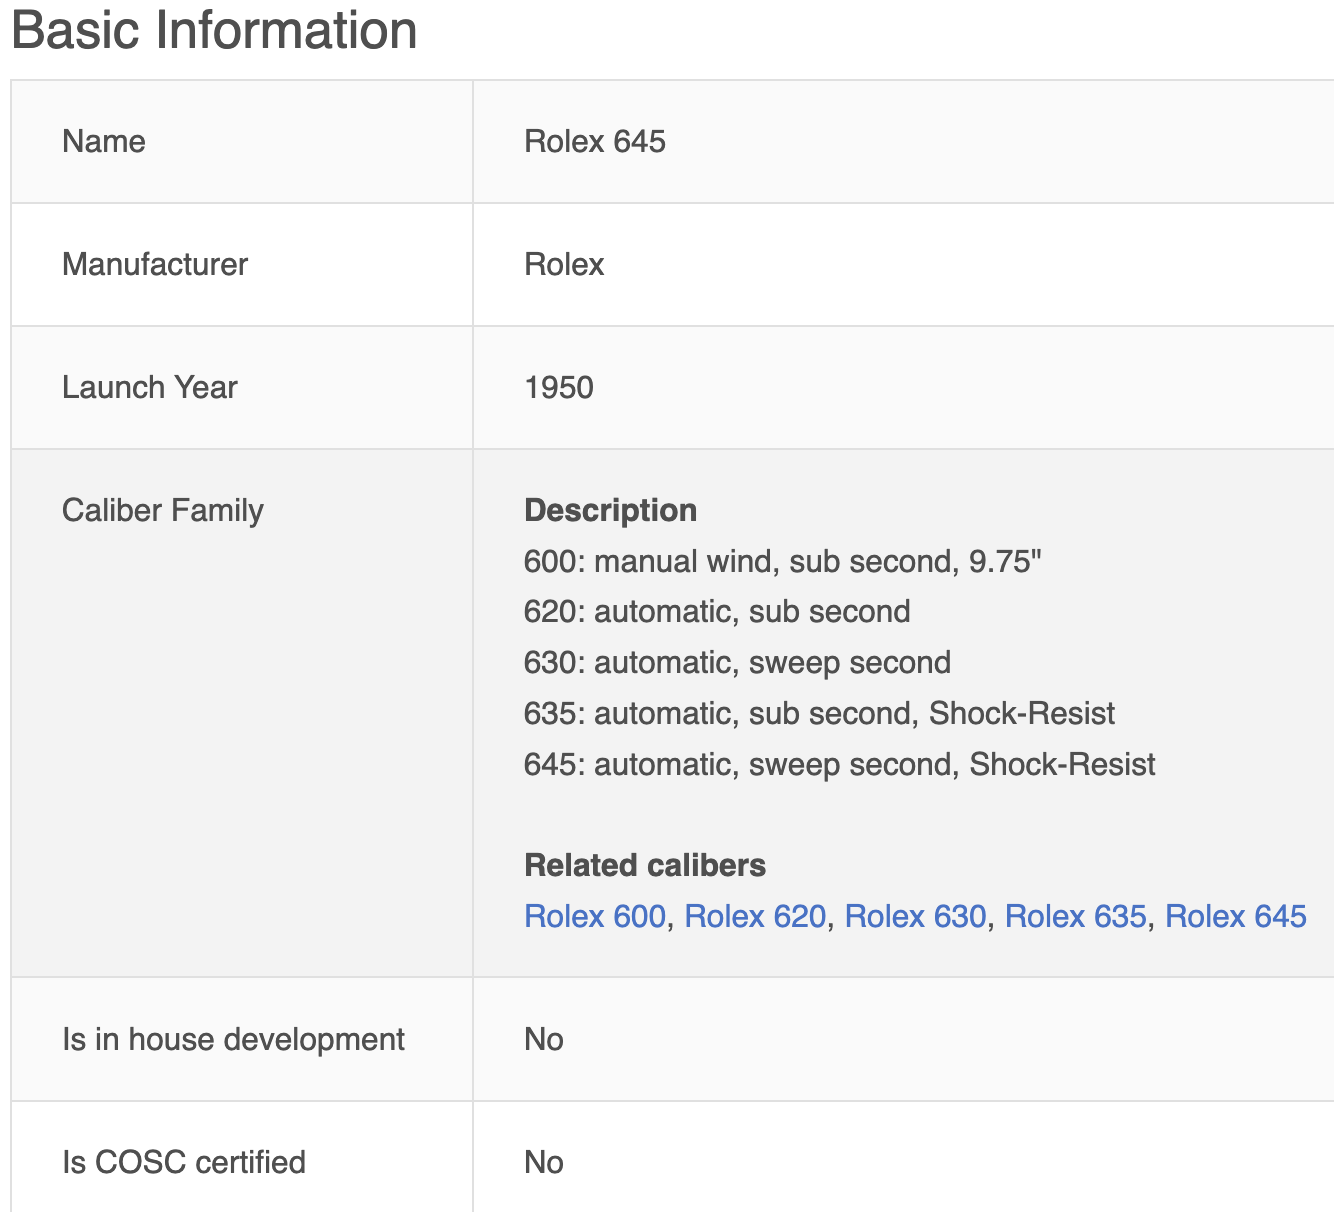Select the 'No' value for COSC certified
The height and width of the screenshot is (1212, 1334).
coord(544,1162)
